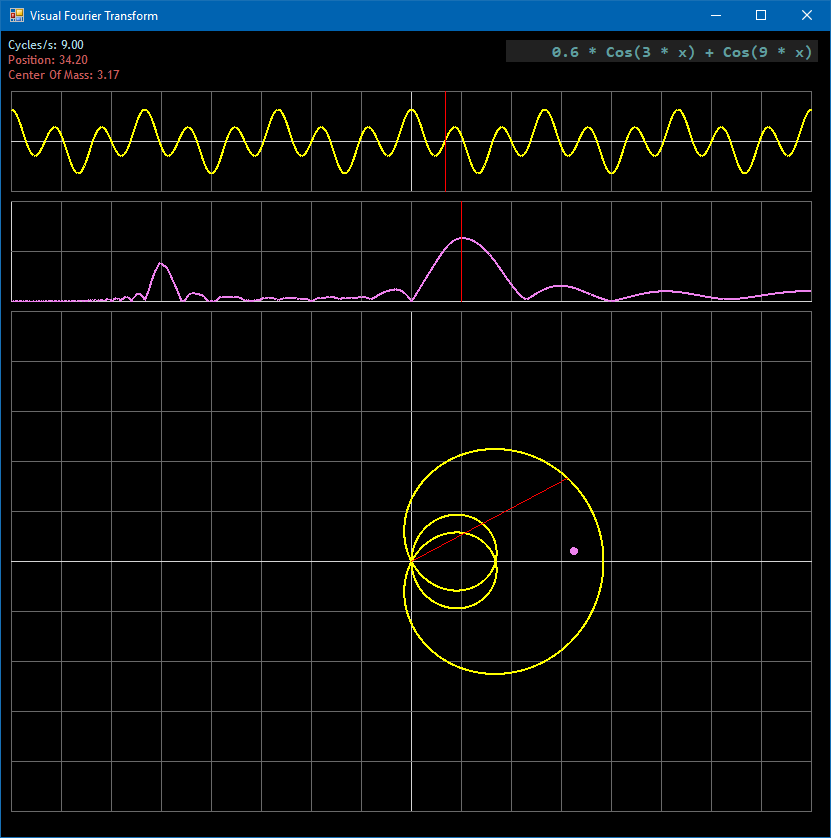Click the yellow waveform peak at center marker
Viewport: 831px width, 838px height.
tap(411, 109)
